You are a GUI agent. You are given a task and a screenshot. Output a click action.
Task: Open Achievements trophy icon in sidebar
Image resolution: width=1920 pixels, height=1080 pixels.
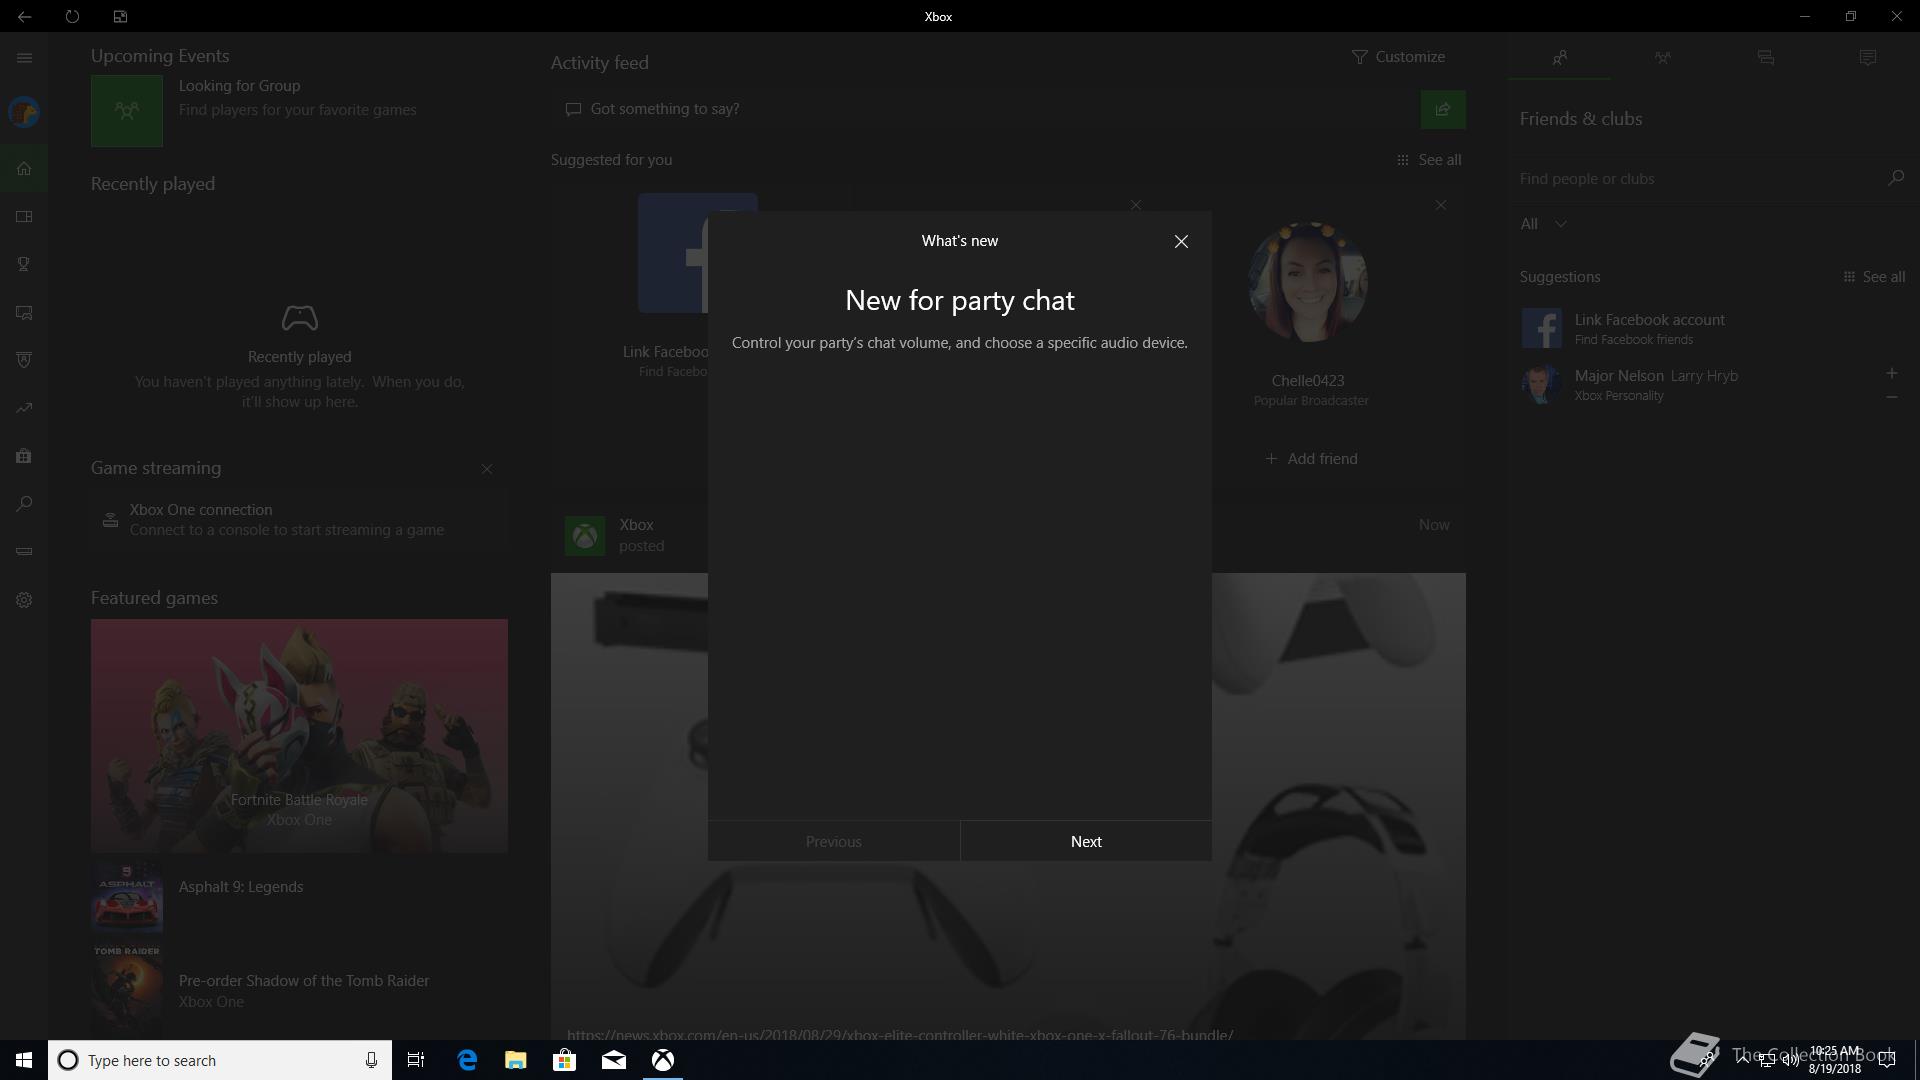point(24,264)
